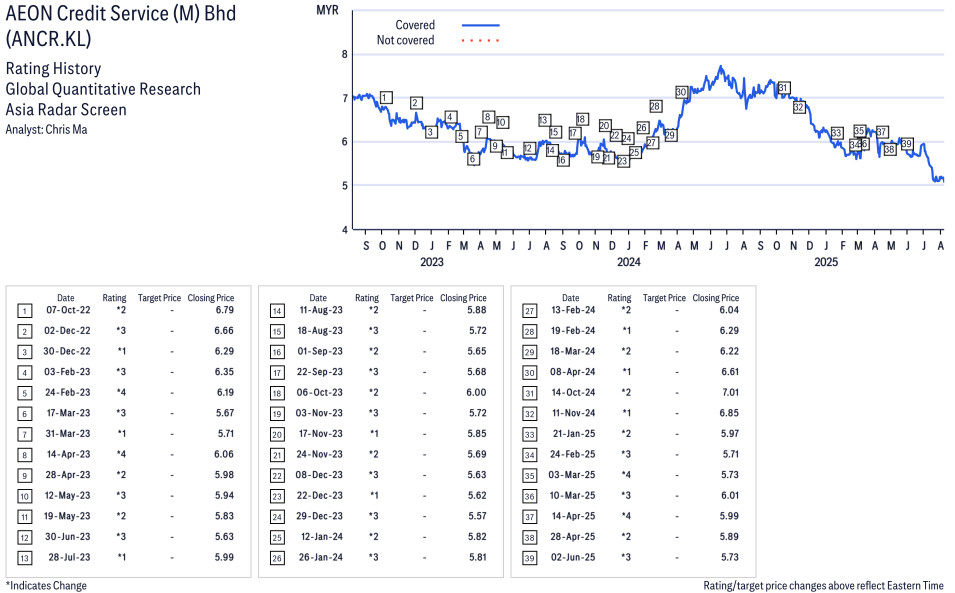
Task: Select chart marker 6 near March 2023
Action: pos(473,159)
